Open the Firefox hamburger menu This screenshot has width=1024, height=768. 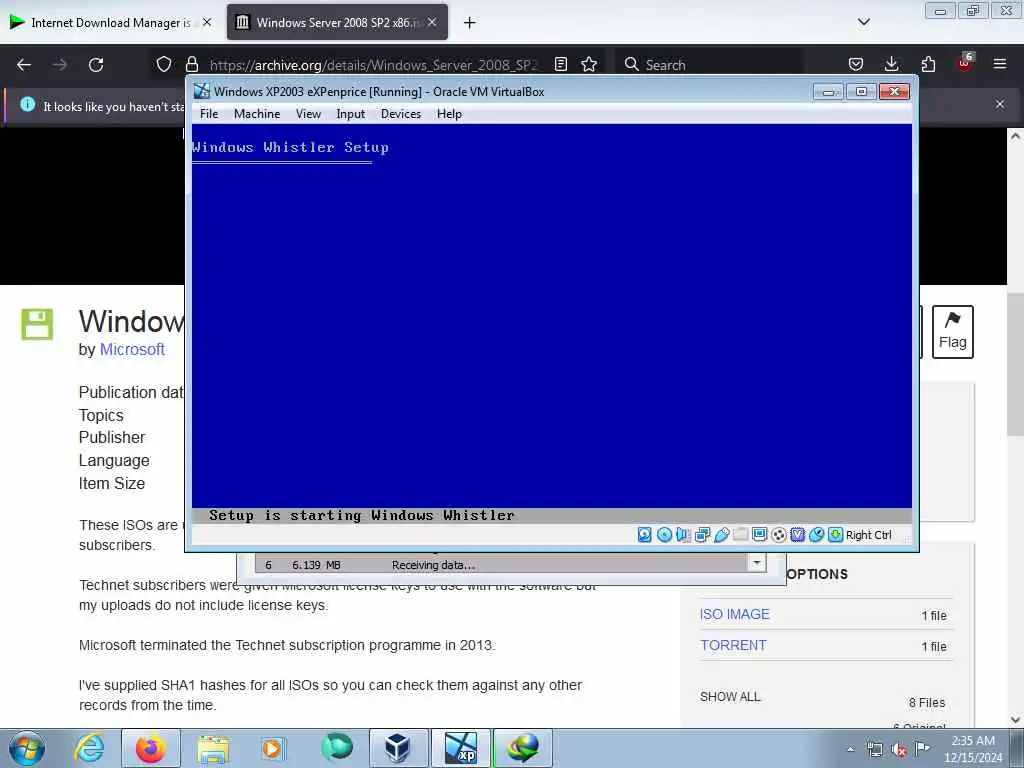[x=1000, y=64]
